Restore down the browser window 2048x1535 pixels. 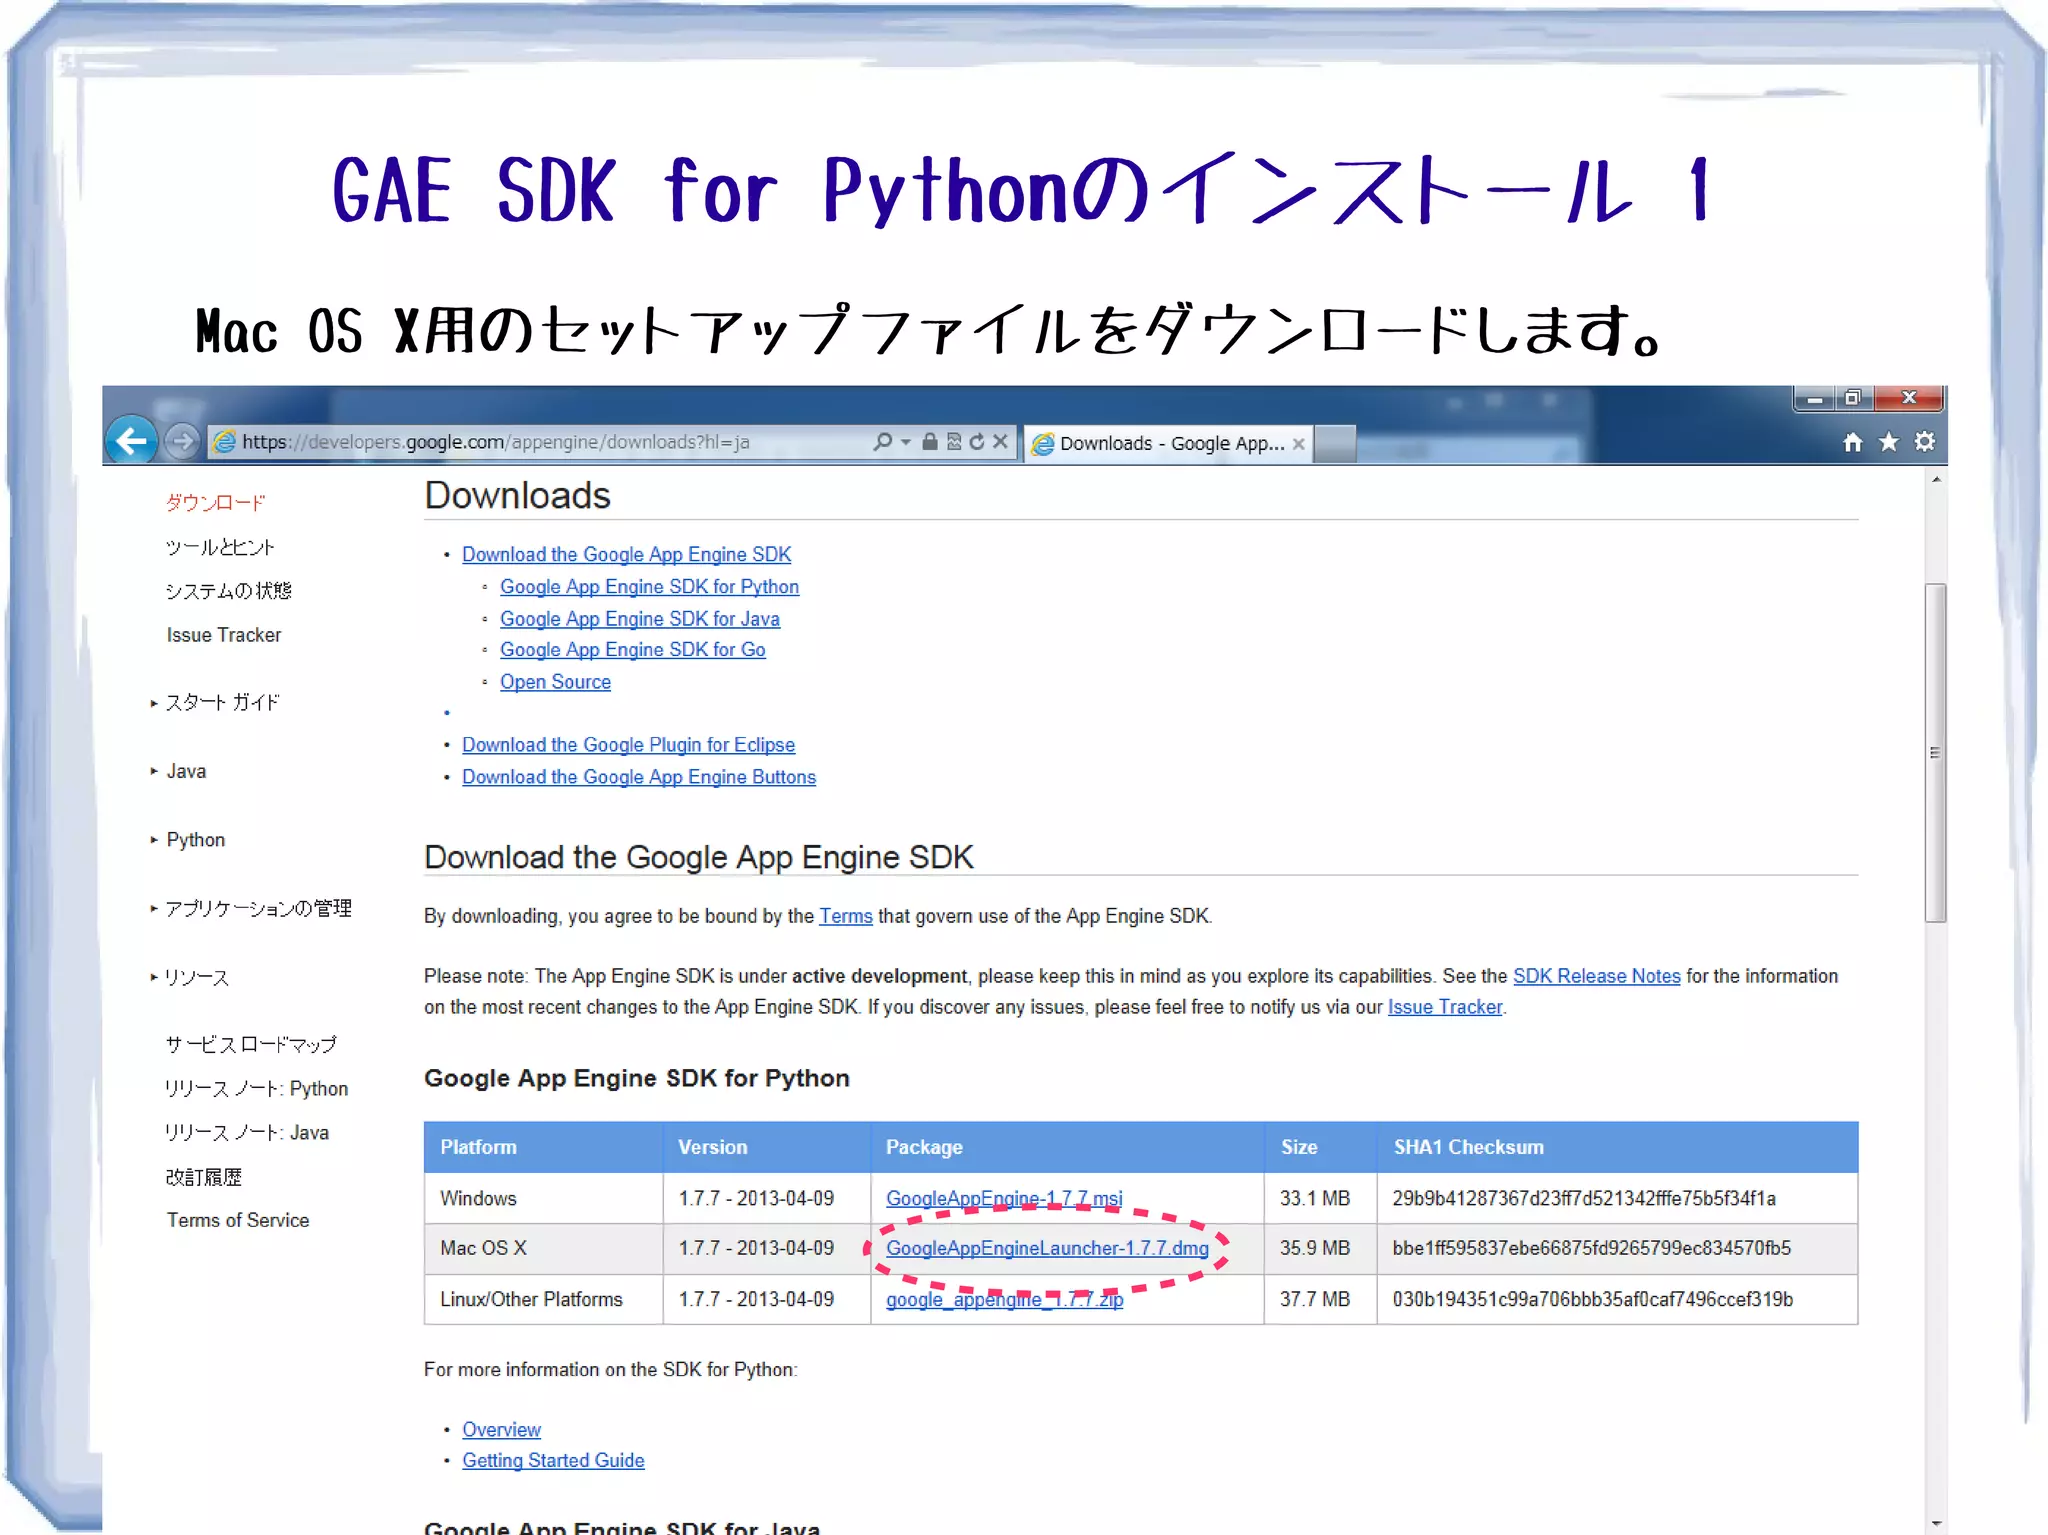pos(1853,399)
